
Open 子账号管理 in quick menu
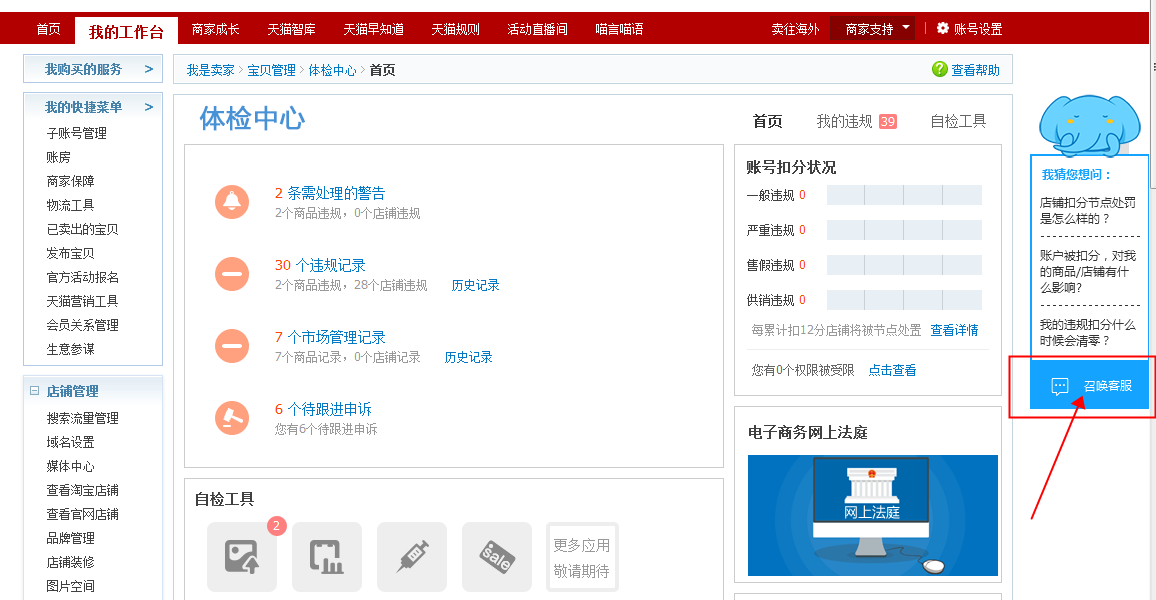[77, 133]
